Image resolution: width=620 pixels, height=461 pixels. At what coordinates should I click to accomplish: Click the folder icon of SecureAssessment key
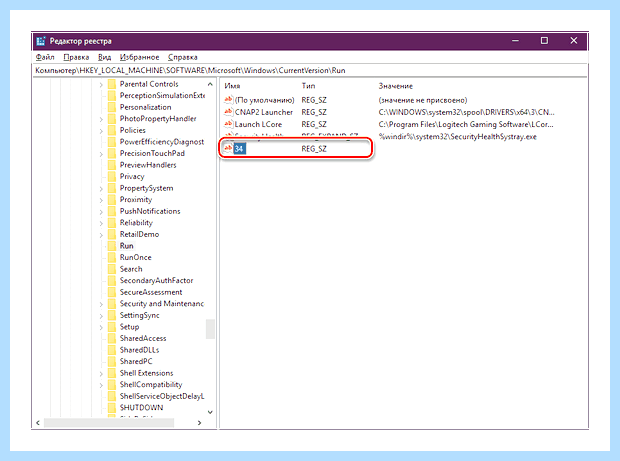coord(112,292)
